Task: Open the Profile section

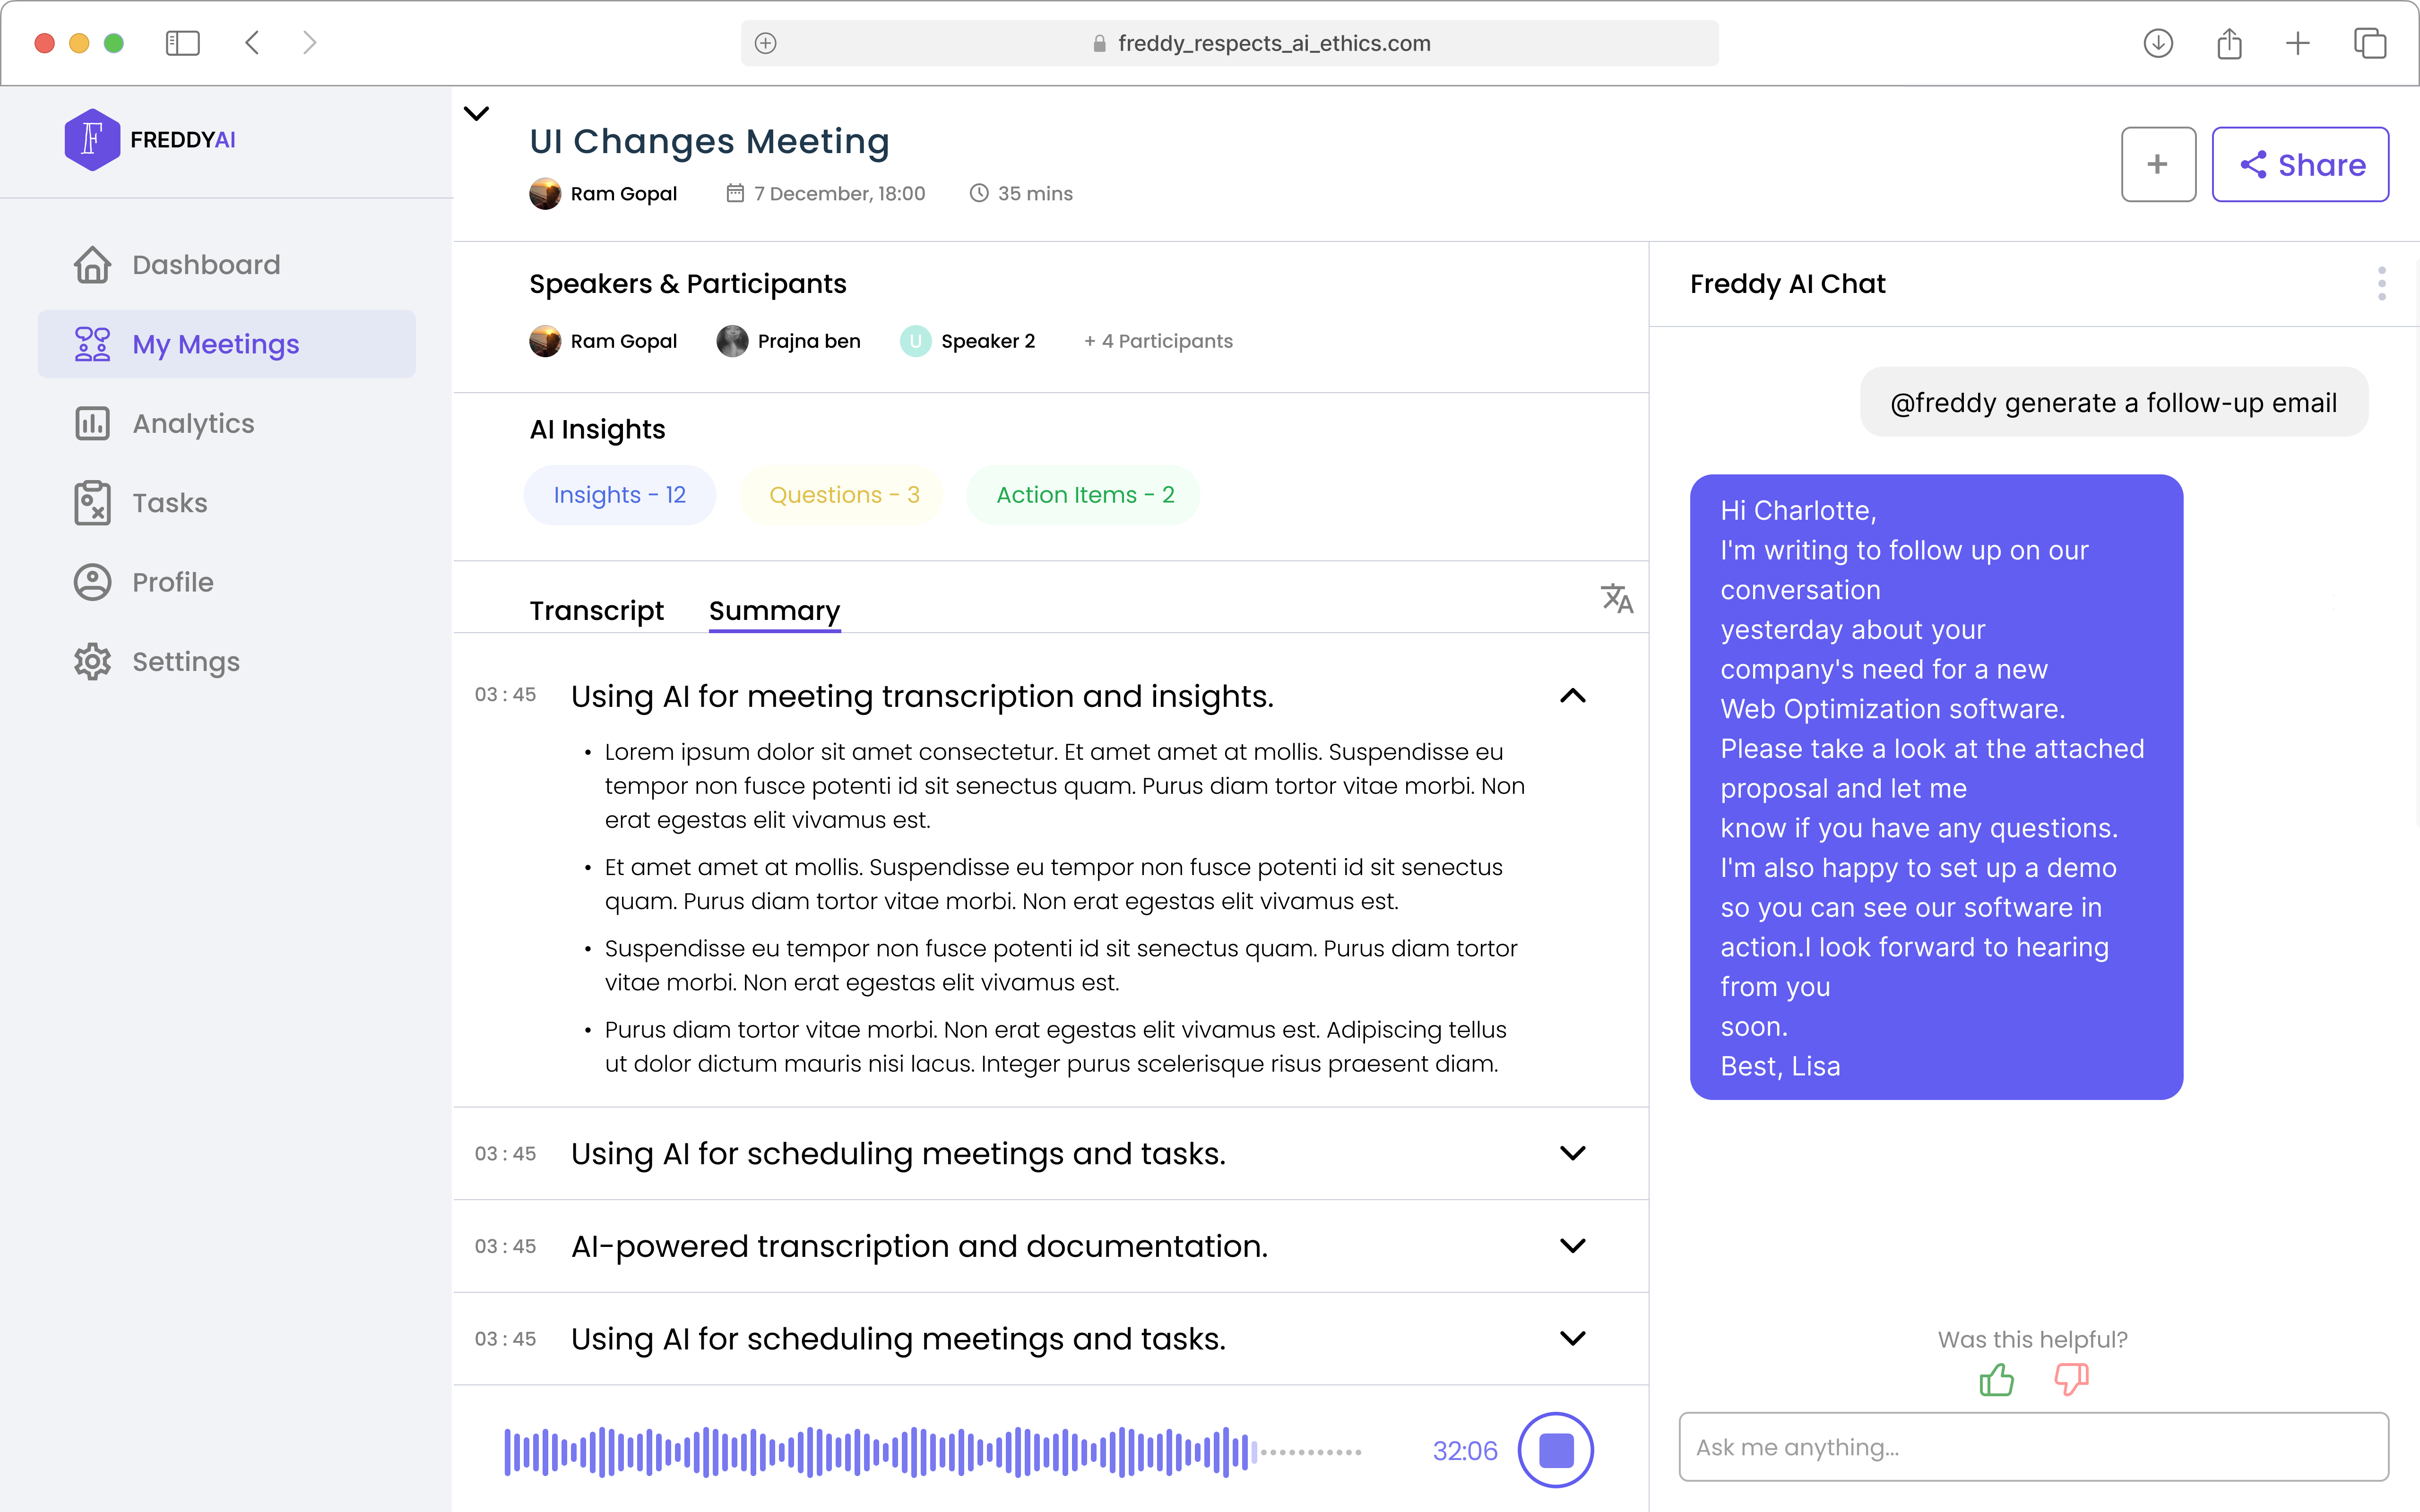Action: (92, 582)
